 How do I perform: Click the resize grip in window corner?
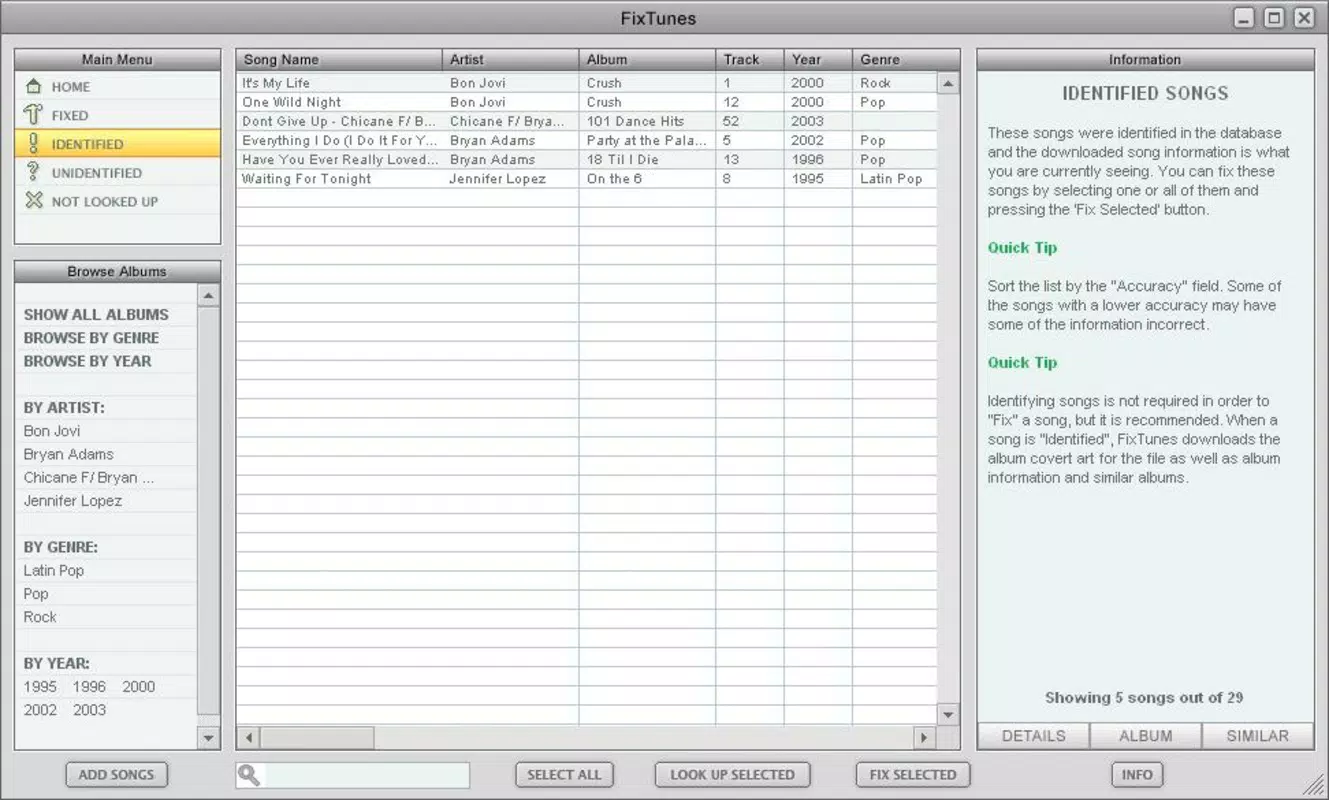(x=1315, y=786)
